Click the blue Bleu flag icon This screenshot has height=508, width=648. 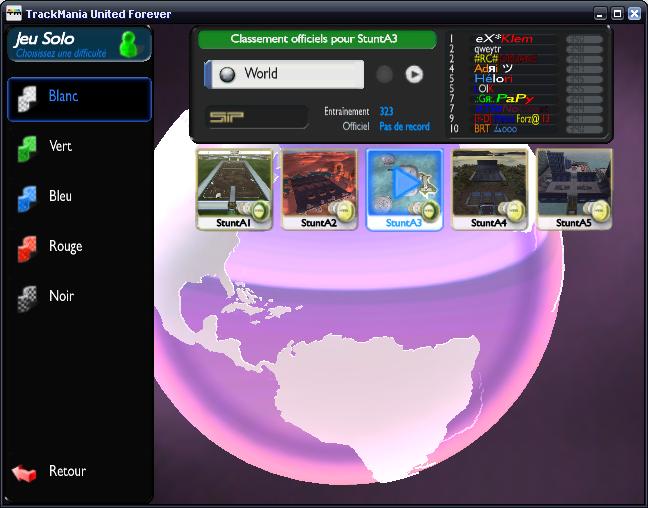pyautogui.click(x=27, y=198)
